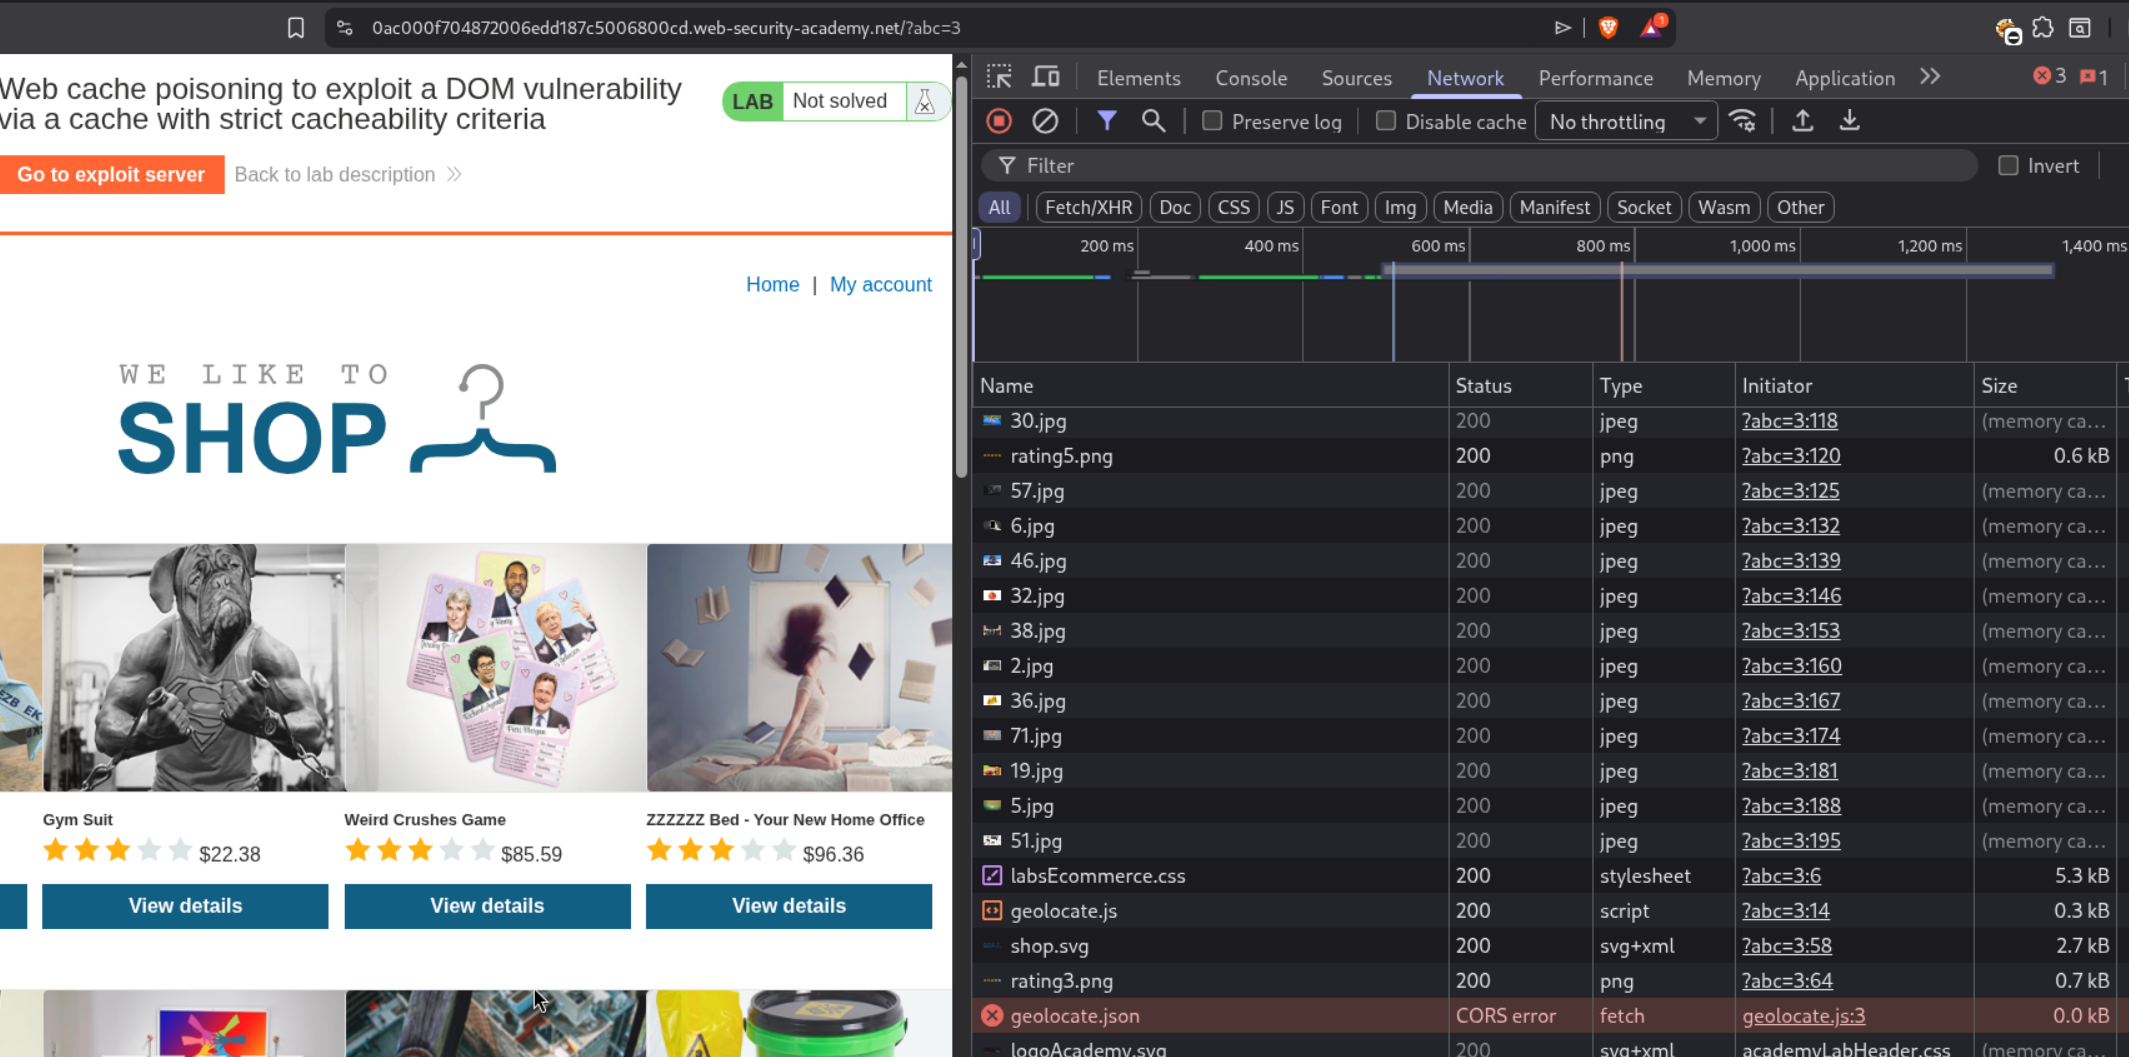Open the inspect element picker tool
Image resolution: width=2129 pixels, height=1057 pixels.
point(999,77)
